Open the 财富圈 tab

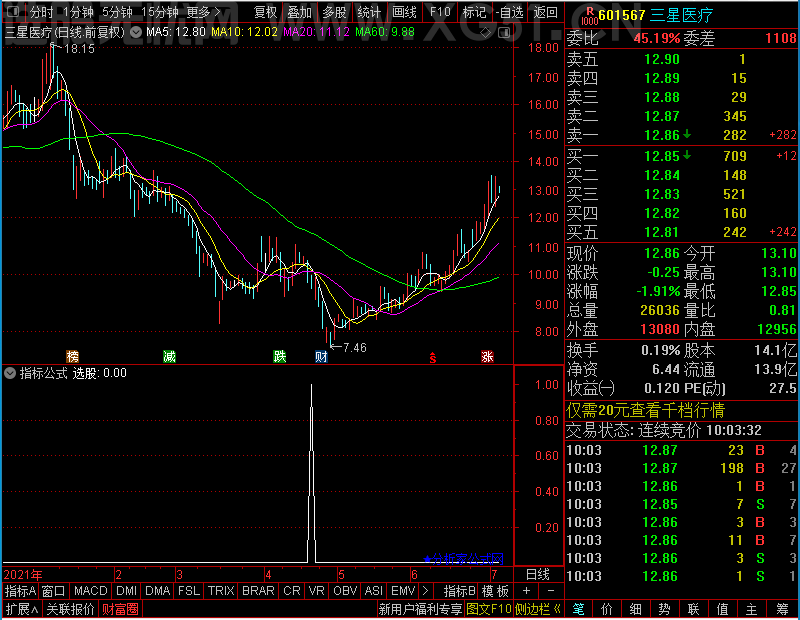coord(120,609)
